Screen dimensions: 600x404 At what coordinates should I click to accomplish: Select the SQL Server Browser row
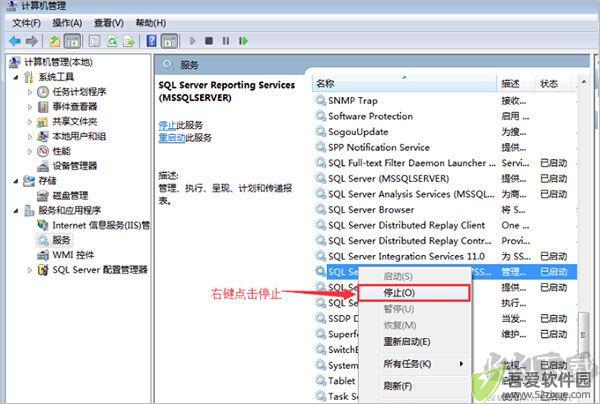click(445, 210)
